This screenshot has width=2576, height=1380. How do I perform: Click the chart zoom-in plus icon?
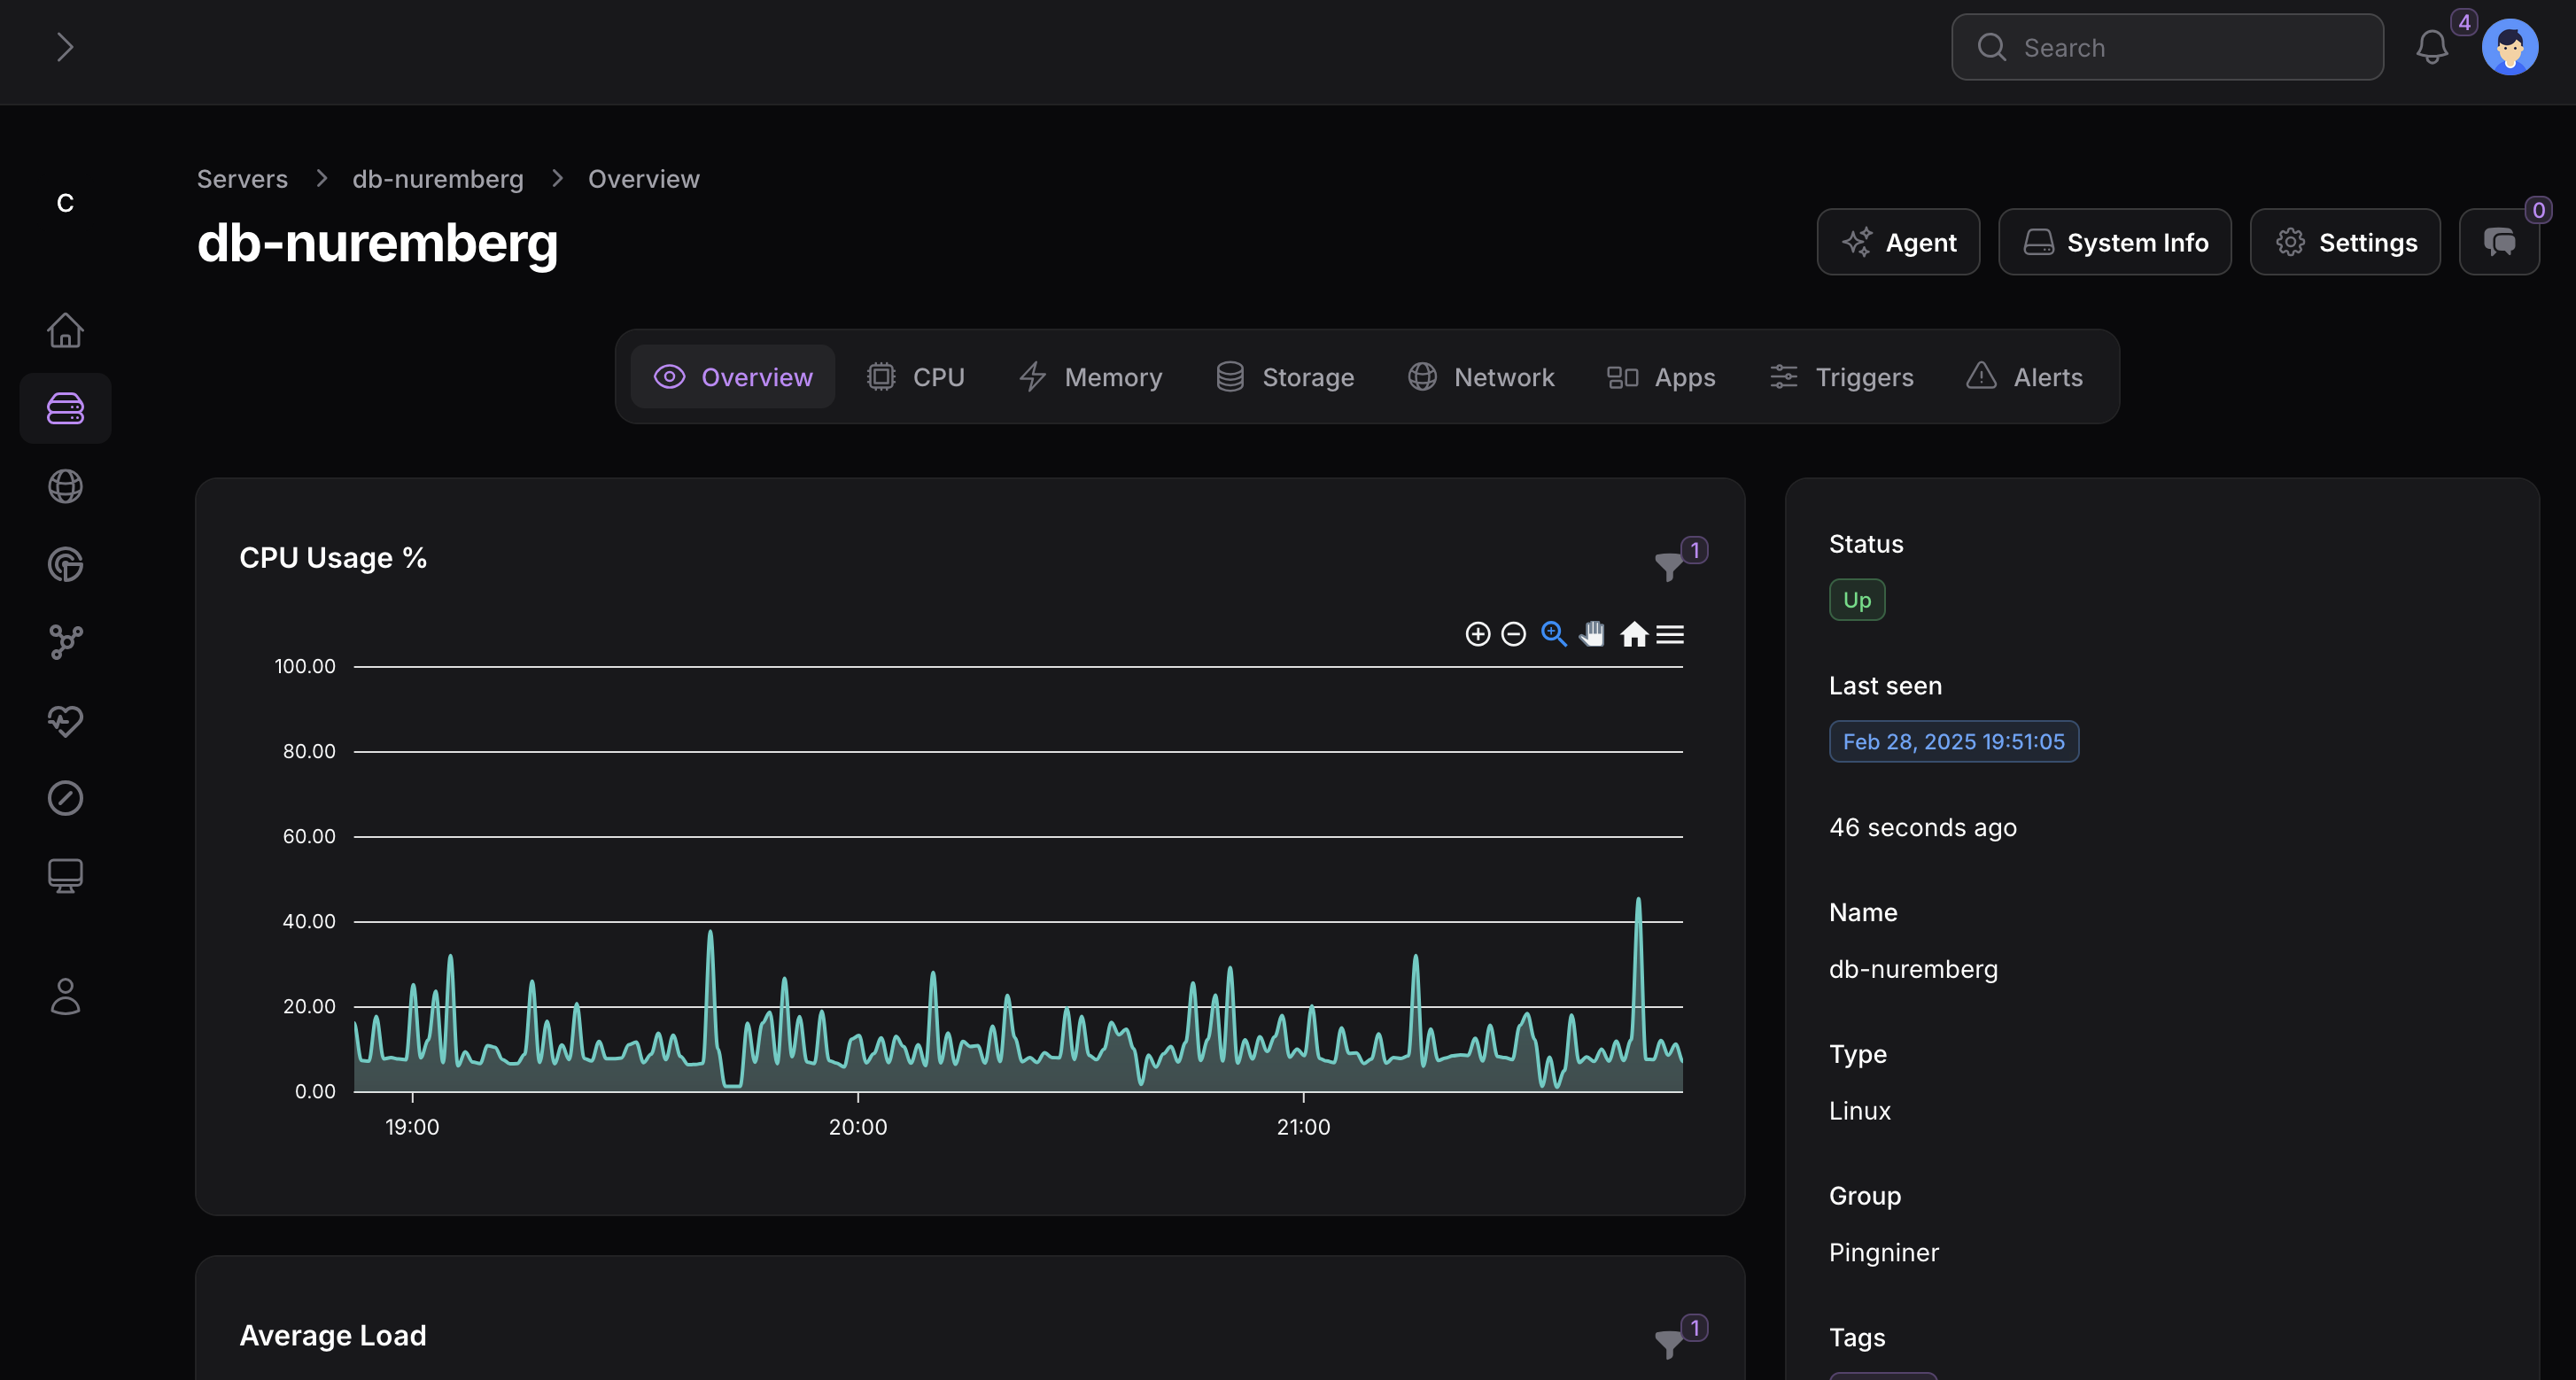click(1477, 634)
